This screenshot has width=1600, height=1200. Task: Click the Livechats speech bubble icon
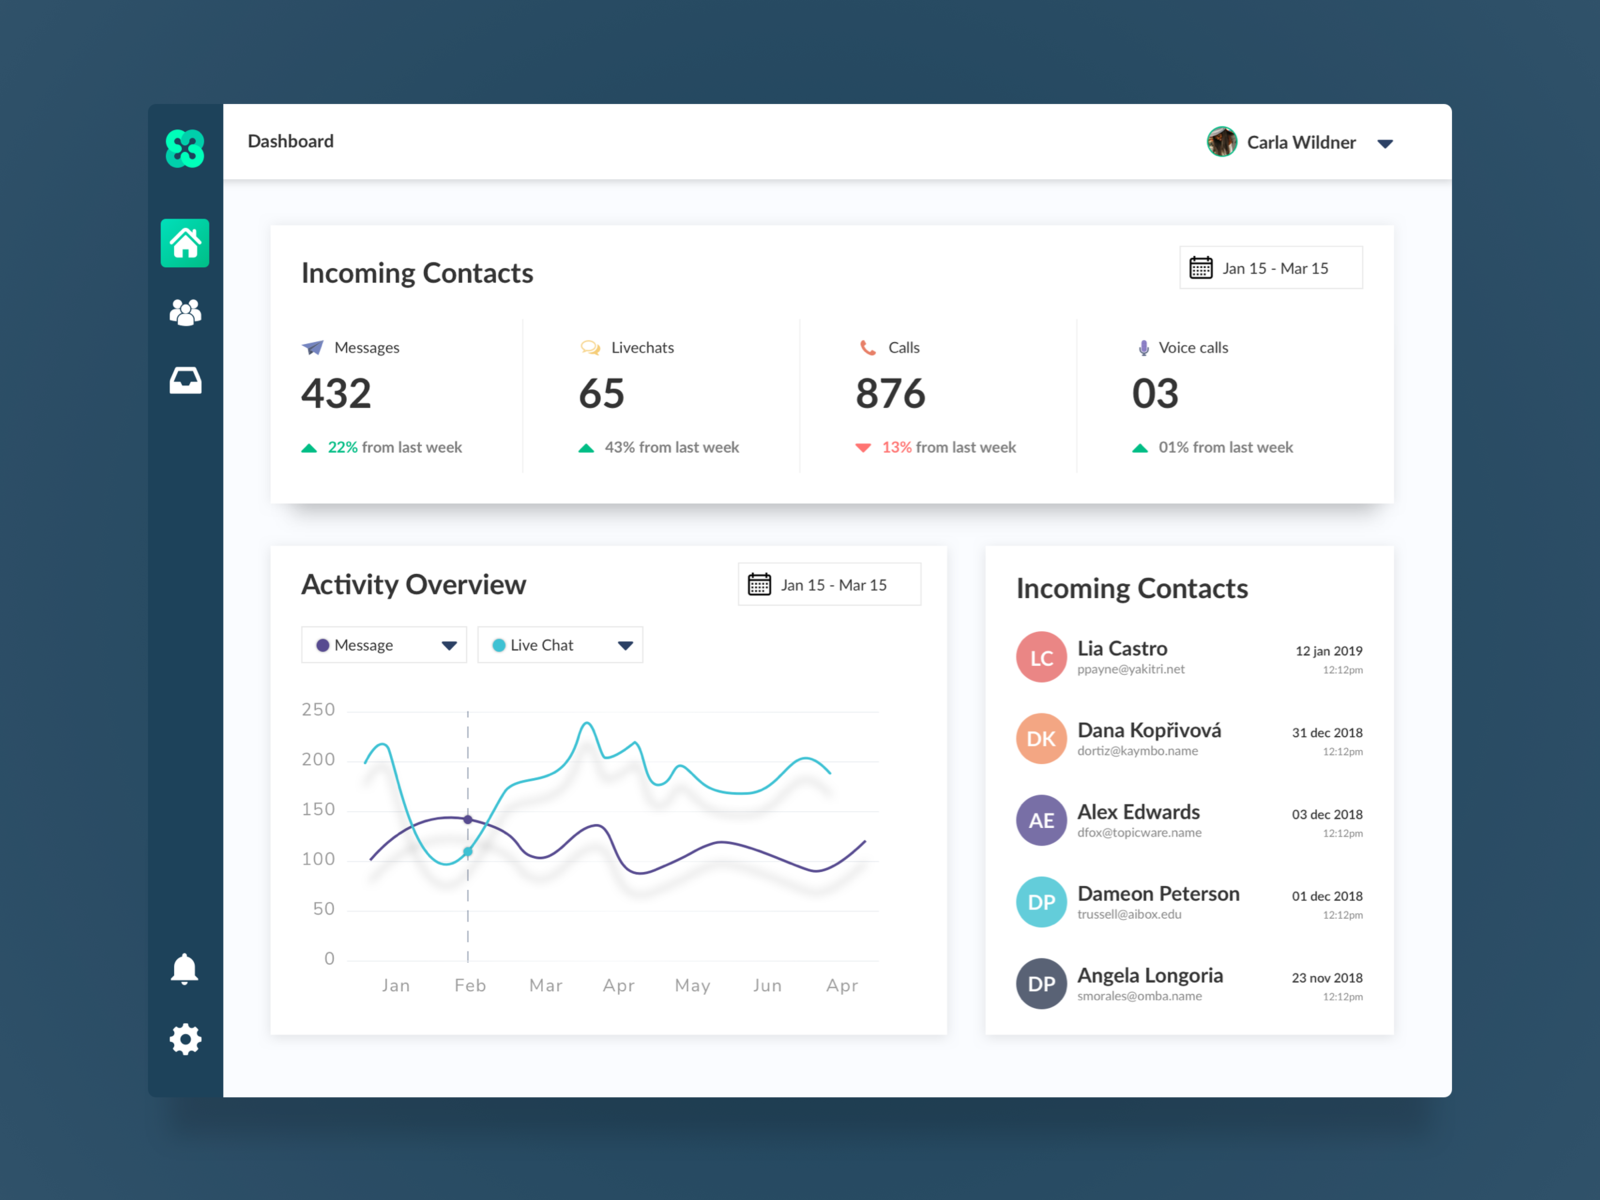tap(590, 348)
